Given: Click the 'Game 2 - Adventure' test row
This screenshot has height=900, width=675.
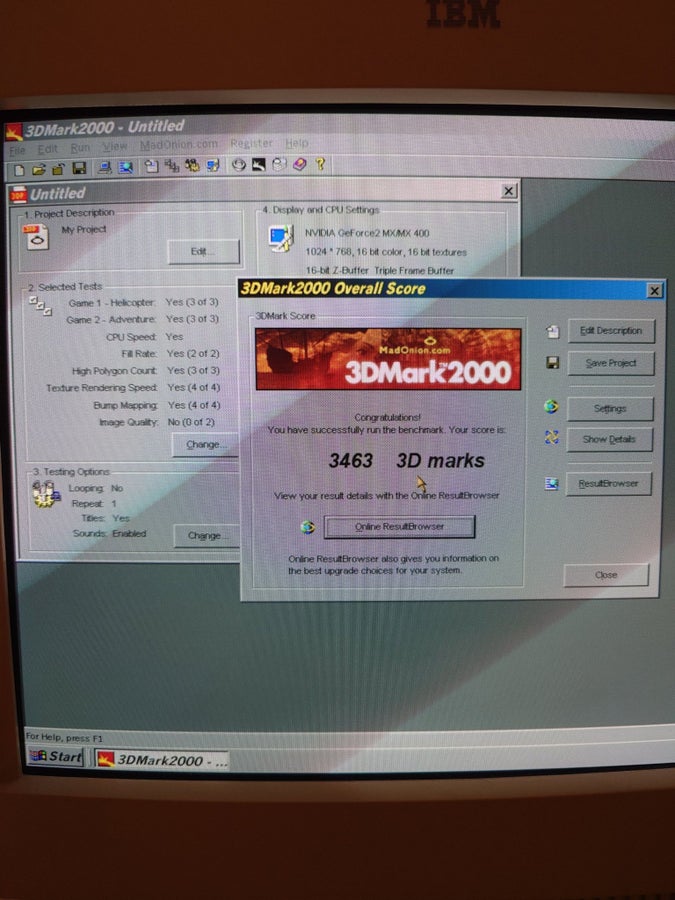Looking at the screenshot, I should pos(142,319).
